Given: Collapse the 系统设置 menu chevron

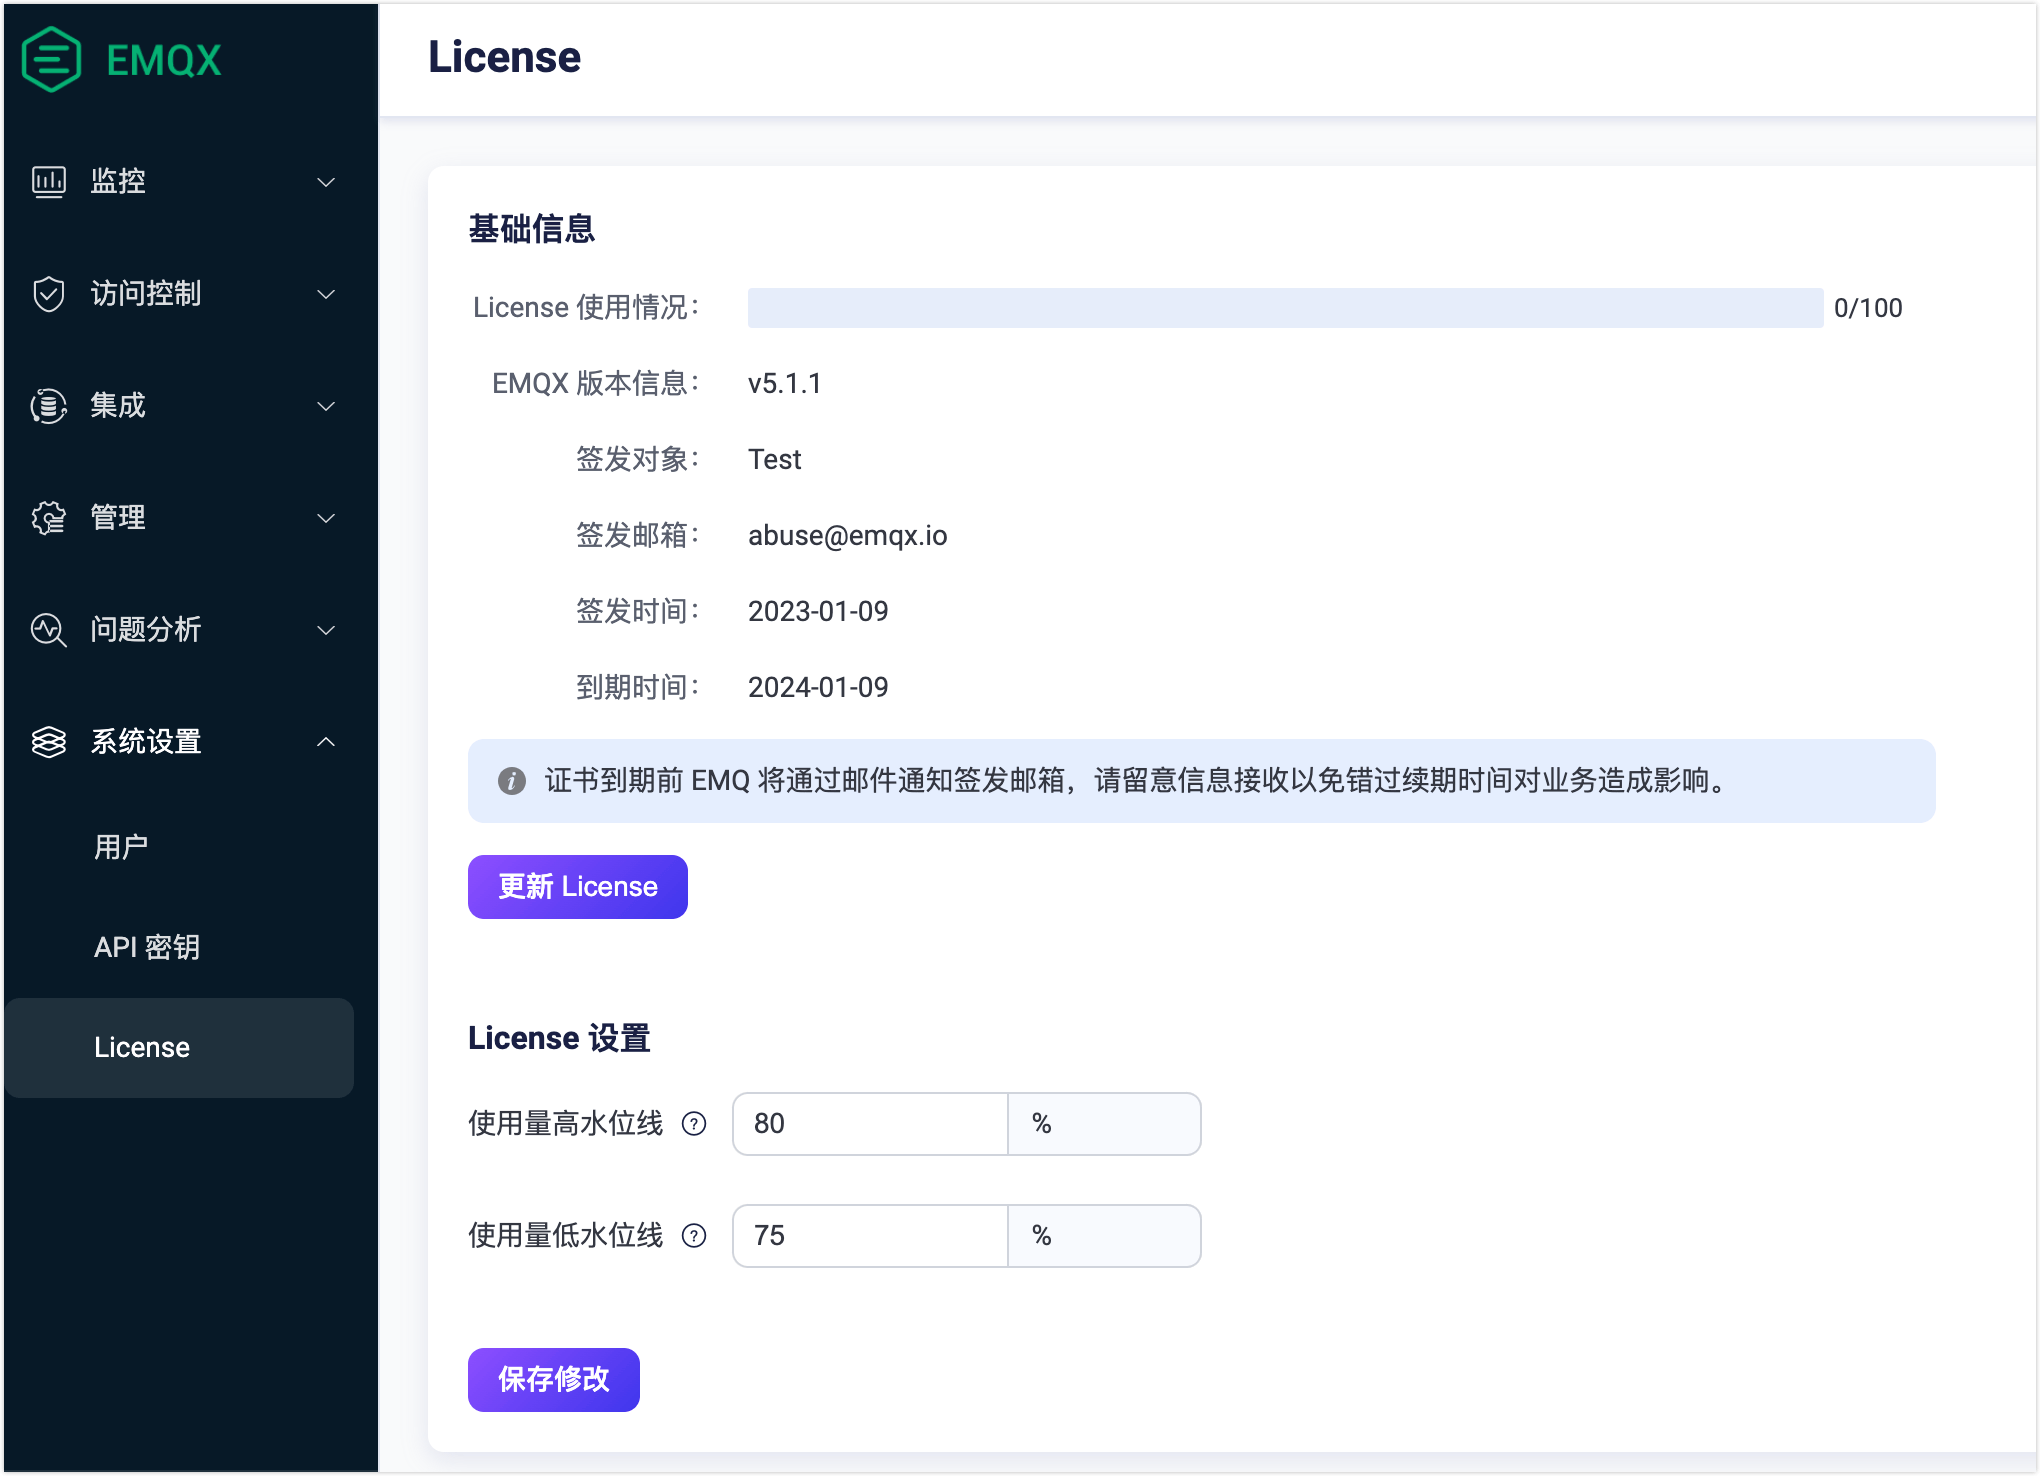Looking at the screenshot, I should pyautogui.click(x=326, y=742).
